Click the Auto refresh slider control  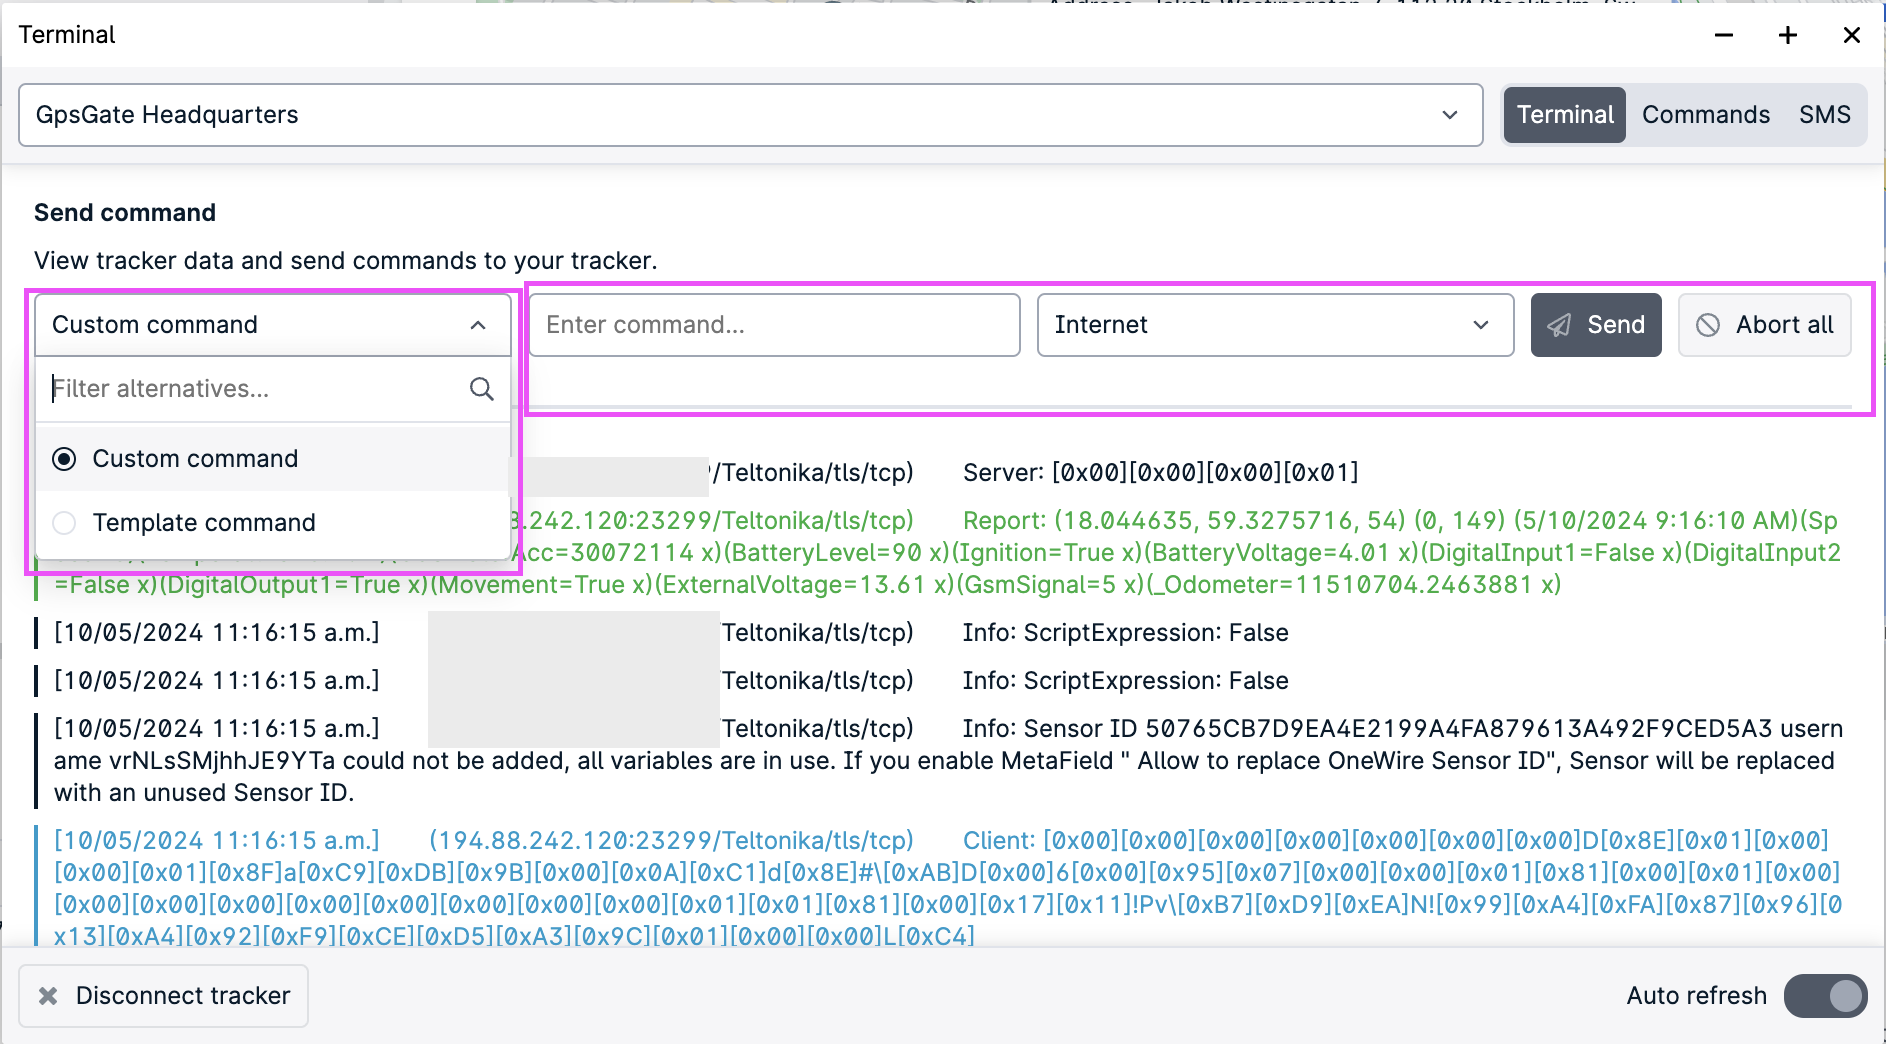click(x=1825, y=995)
